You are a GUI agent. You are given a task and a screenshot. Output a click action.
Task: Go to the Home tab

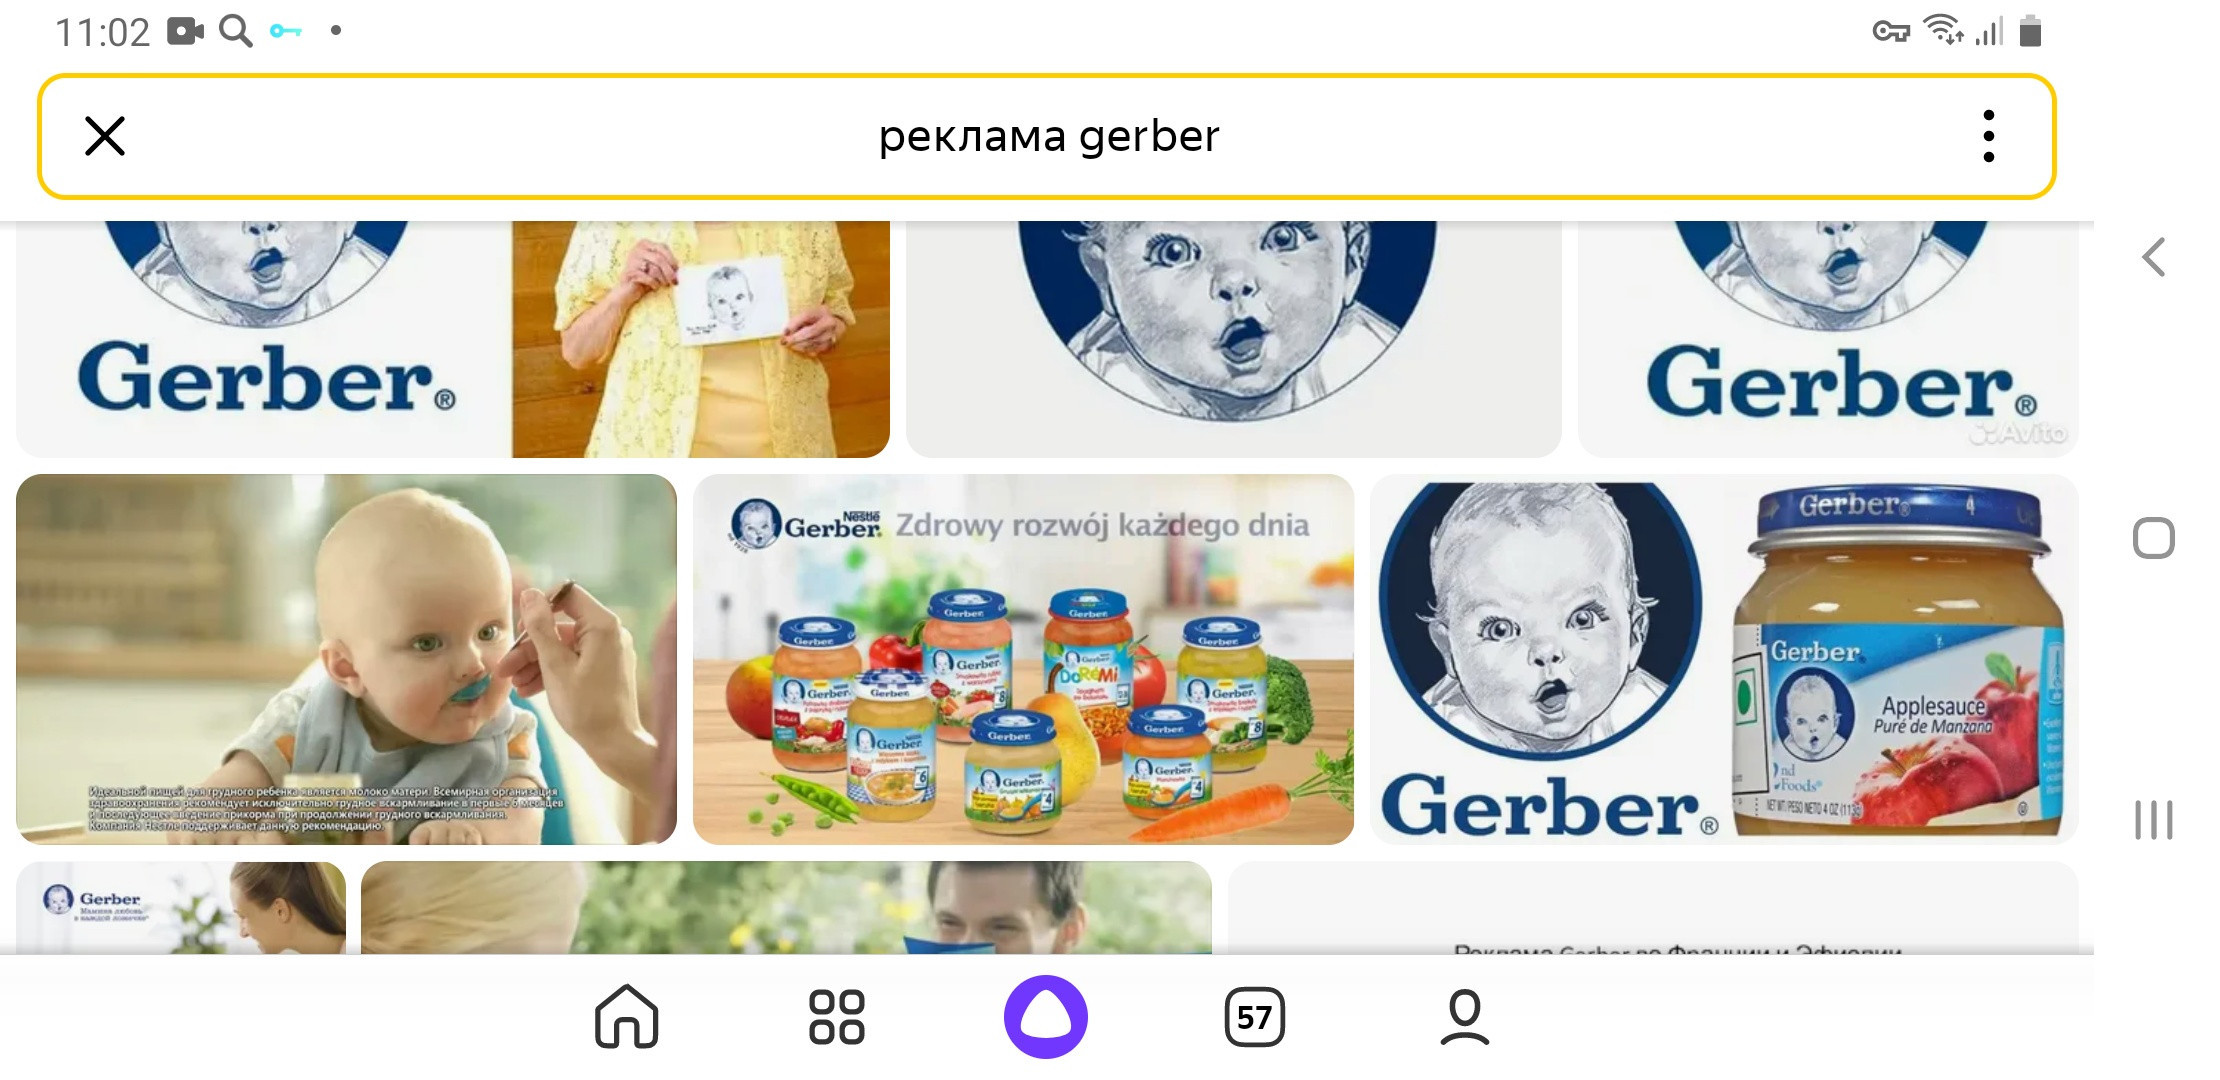point(626,1017)
